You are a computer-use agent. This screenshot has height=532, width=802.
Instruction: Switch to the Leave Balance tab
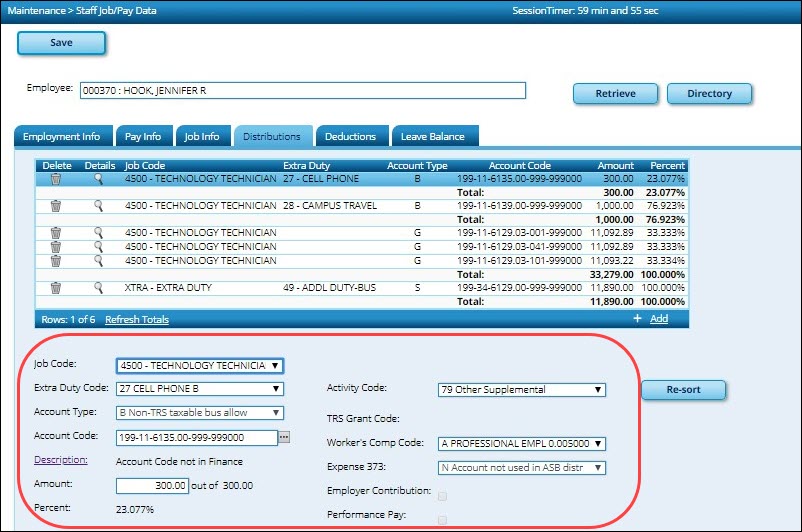[x=433, y=137]
